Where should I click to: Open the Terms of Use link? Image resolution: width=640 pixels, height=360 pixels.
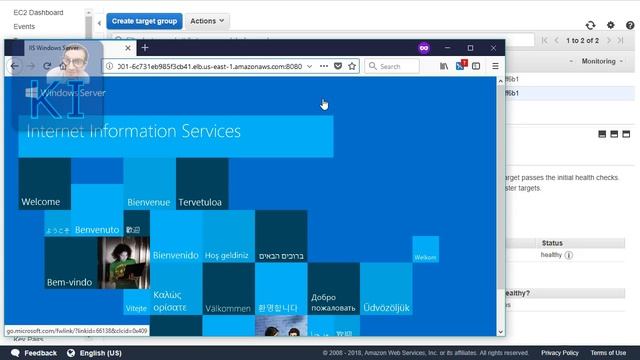(608, 353)
